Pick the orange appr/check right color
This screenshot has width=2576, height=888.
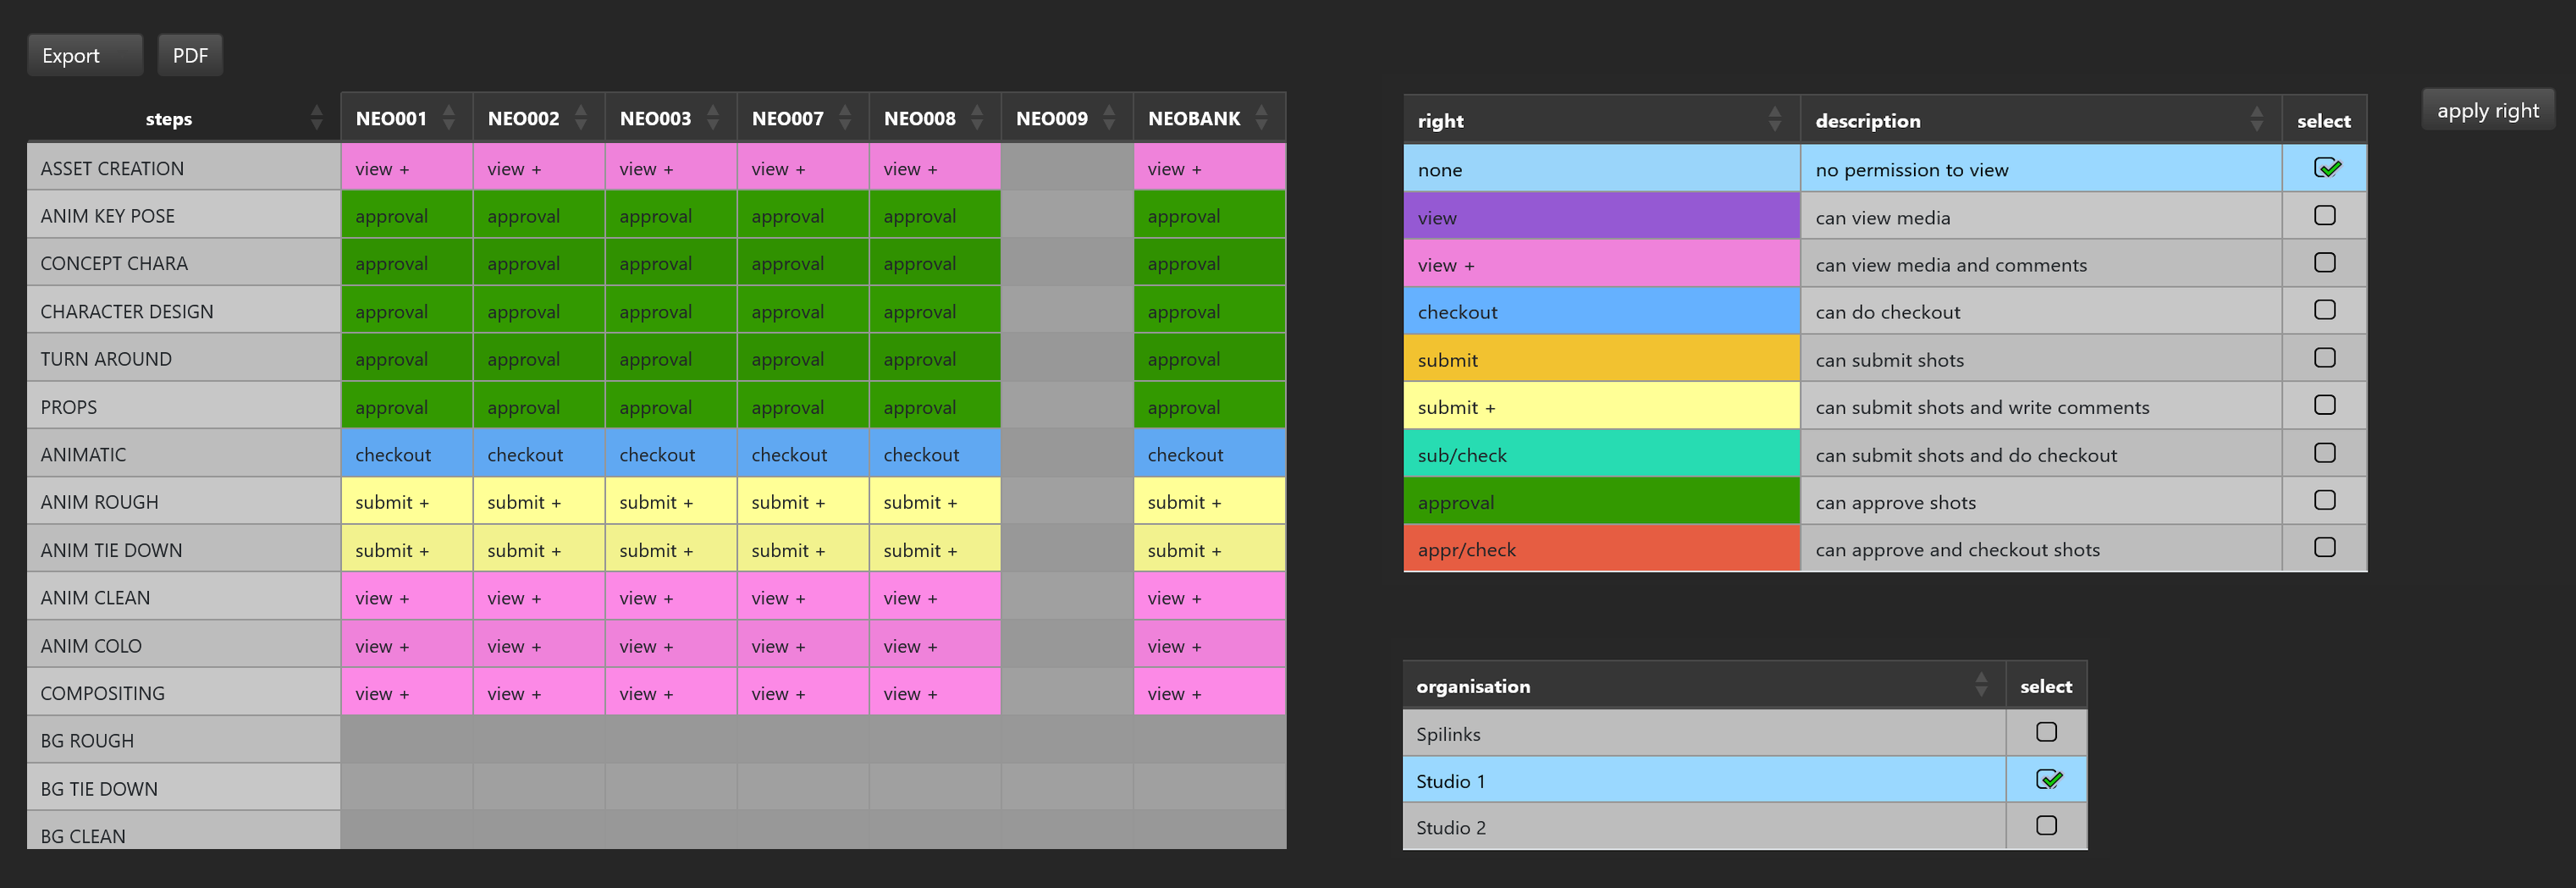pyautogui.click(x=1601, y=549)
